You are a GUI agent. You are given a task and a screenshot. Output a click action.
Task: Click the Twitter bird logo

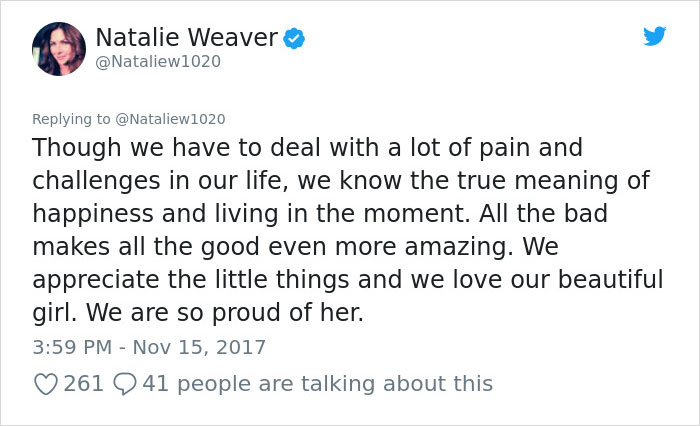pyautogui.click(x=655, y=36)
